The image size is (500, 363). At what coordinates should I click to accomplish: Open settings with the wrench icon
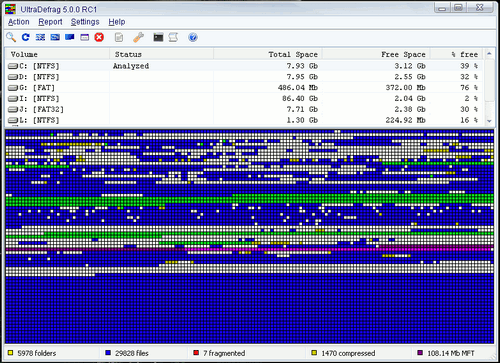point(138,37)
